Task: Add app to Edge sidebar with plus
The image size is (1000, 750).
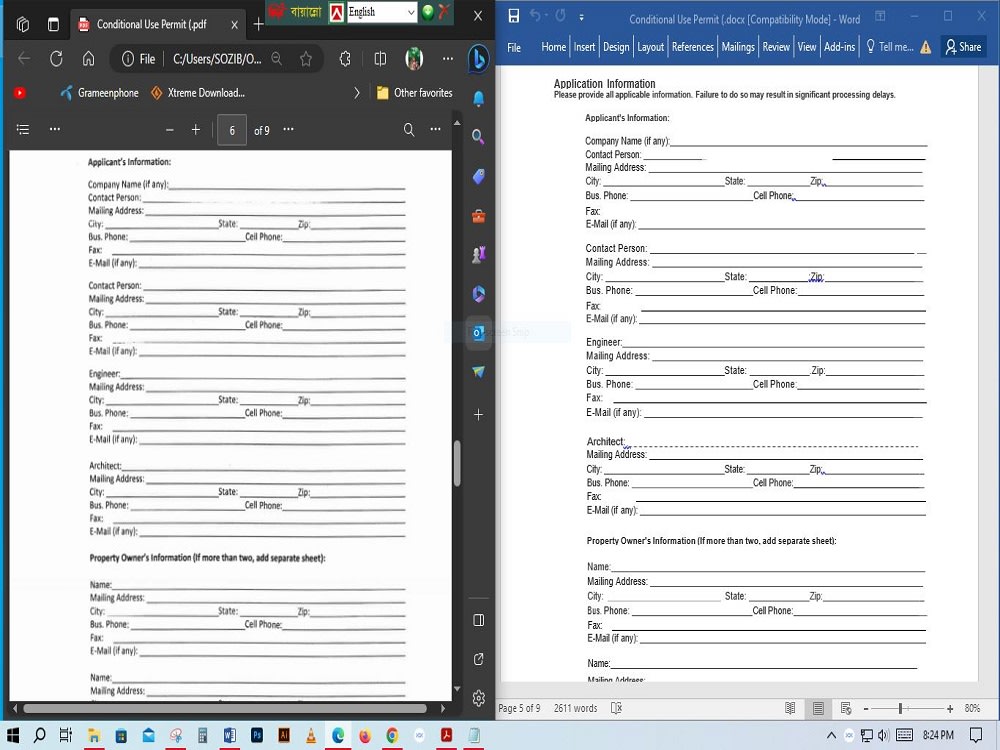Action: [478, 415]
